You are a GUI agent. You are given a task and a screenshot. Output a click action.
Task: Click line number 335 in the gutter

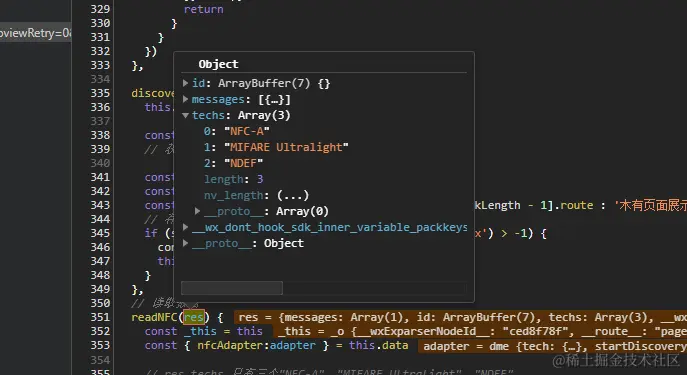coord(100,93)
